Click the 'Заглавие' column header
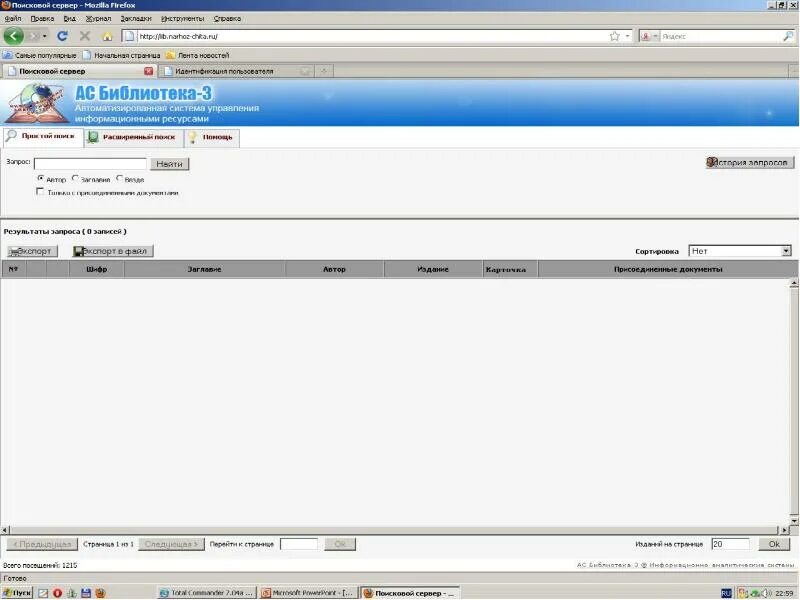This screenshot has width=800, height=600. [x=205, y=269]
